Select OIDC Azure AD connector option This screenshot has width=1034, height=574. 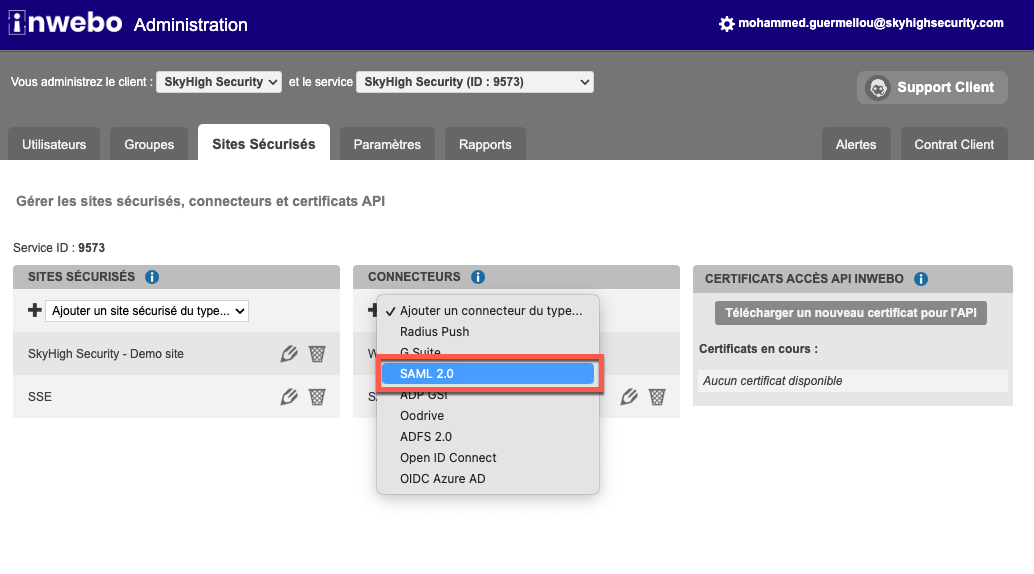442,479
